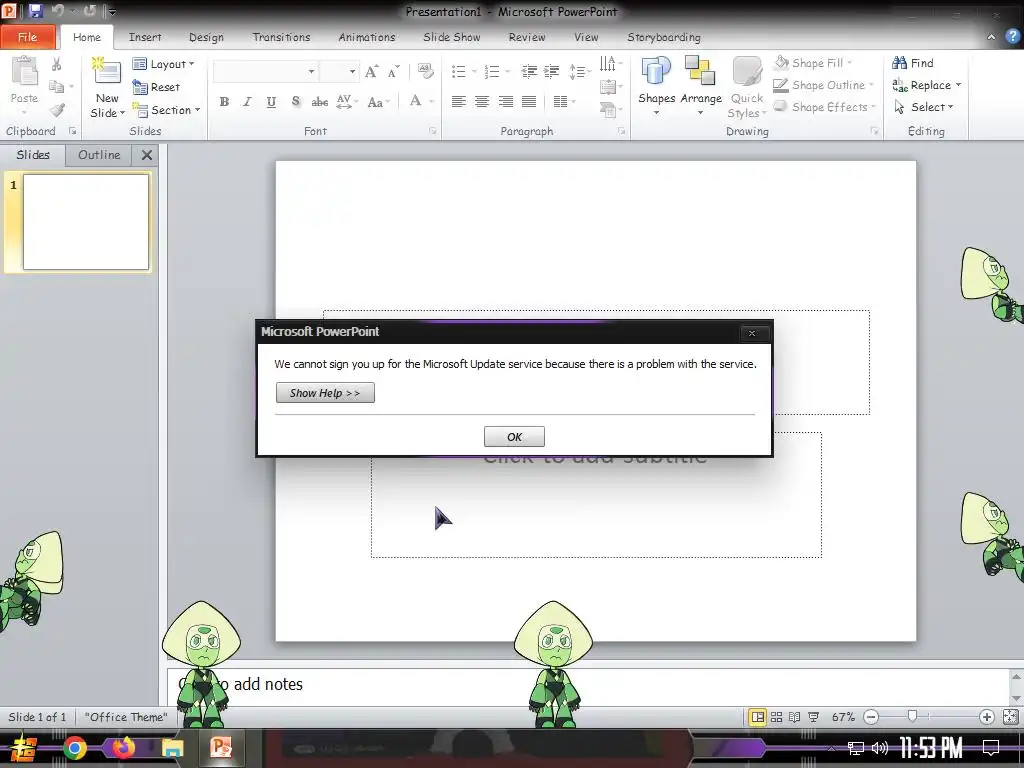1024x768 pixels.
Task: Switch to the Outline pane tab
Action: 99,155
